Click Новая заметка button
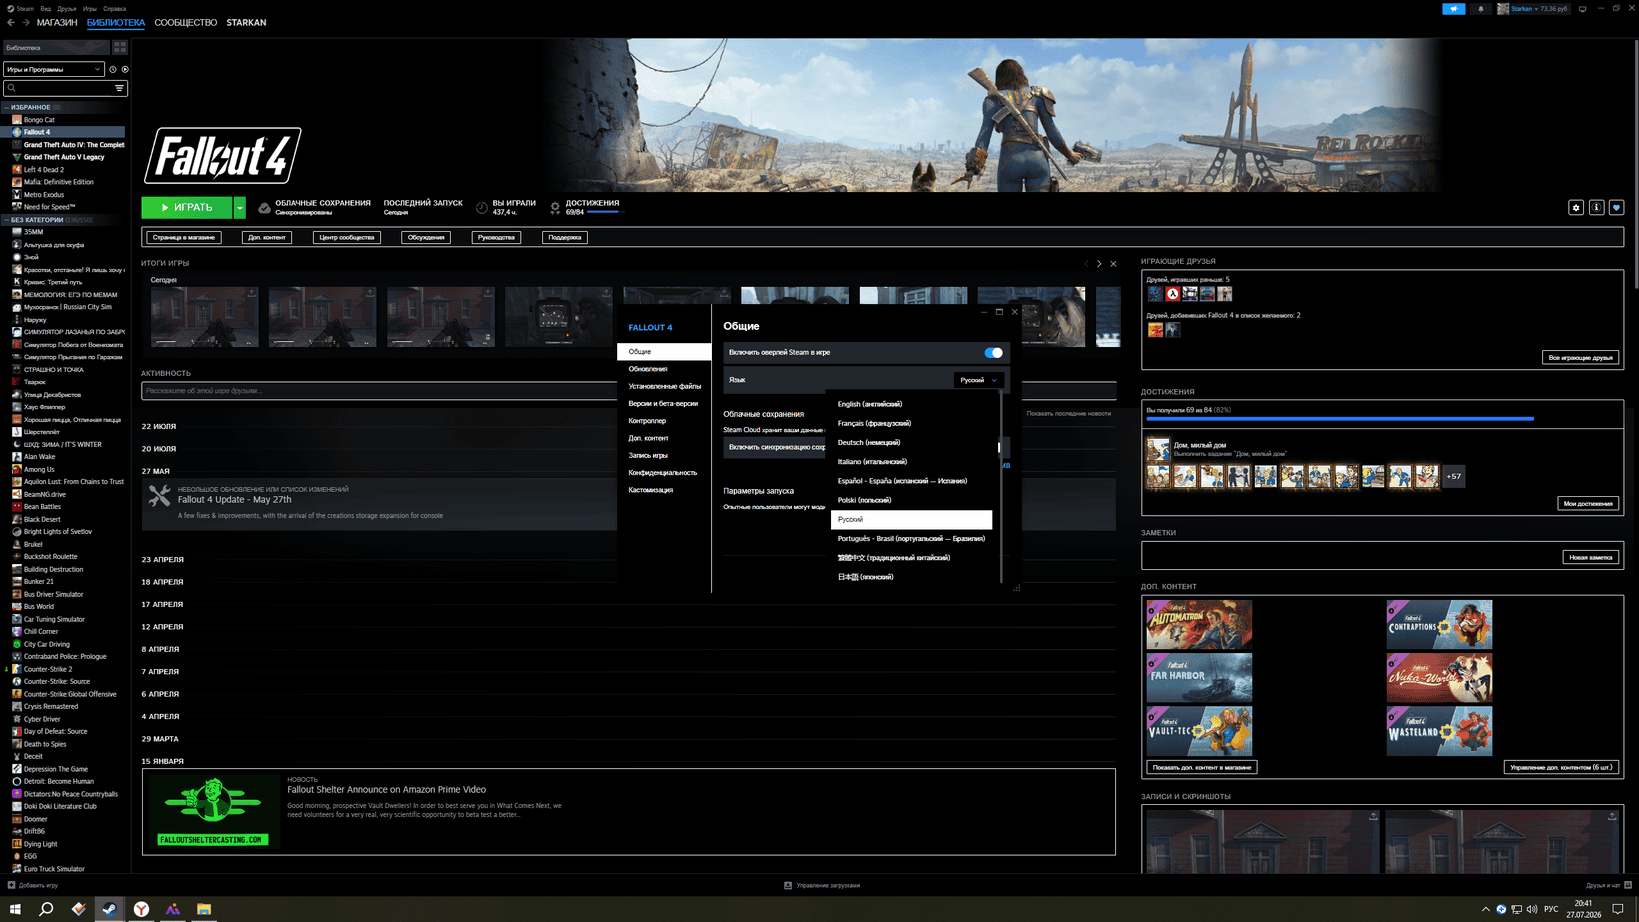 [x=1590, y=557]
